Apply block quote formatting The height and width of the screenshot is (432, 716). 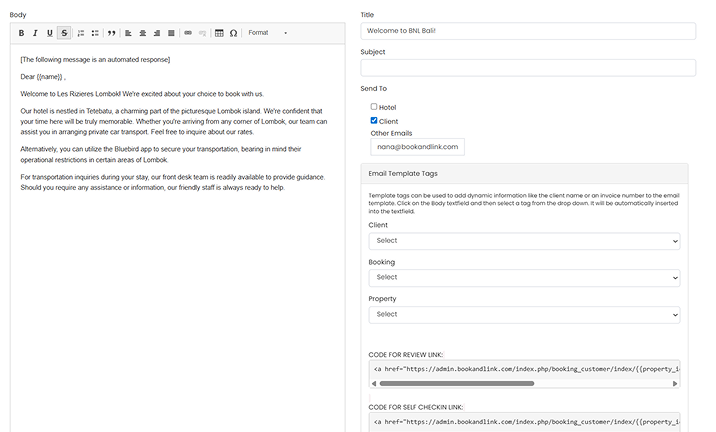coord(111,33)
